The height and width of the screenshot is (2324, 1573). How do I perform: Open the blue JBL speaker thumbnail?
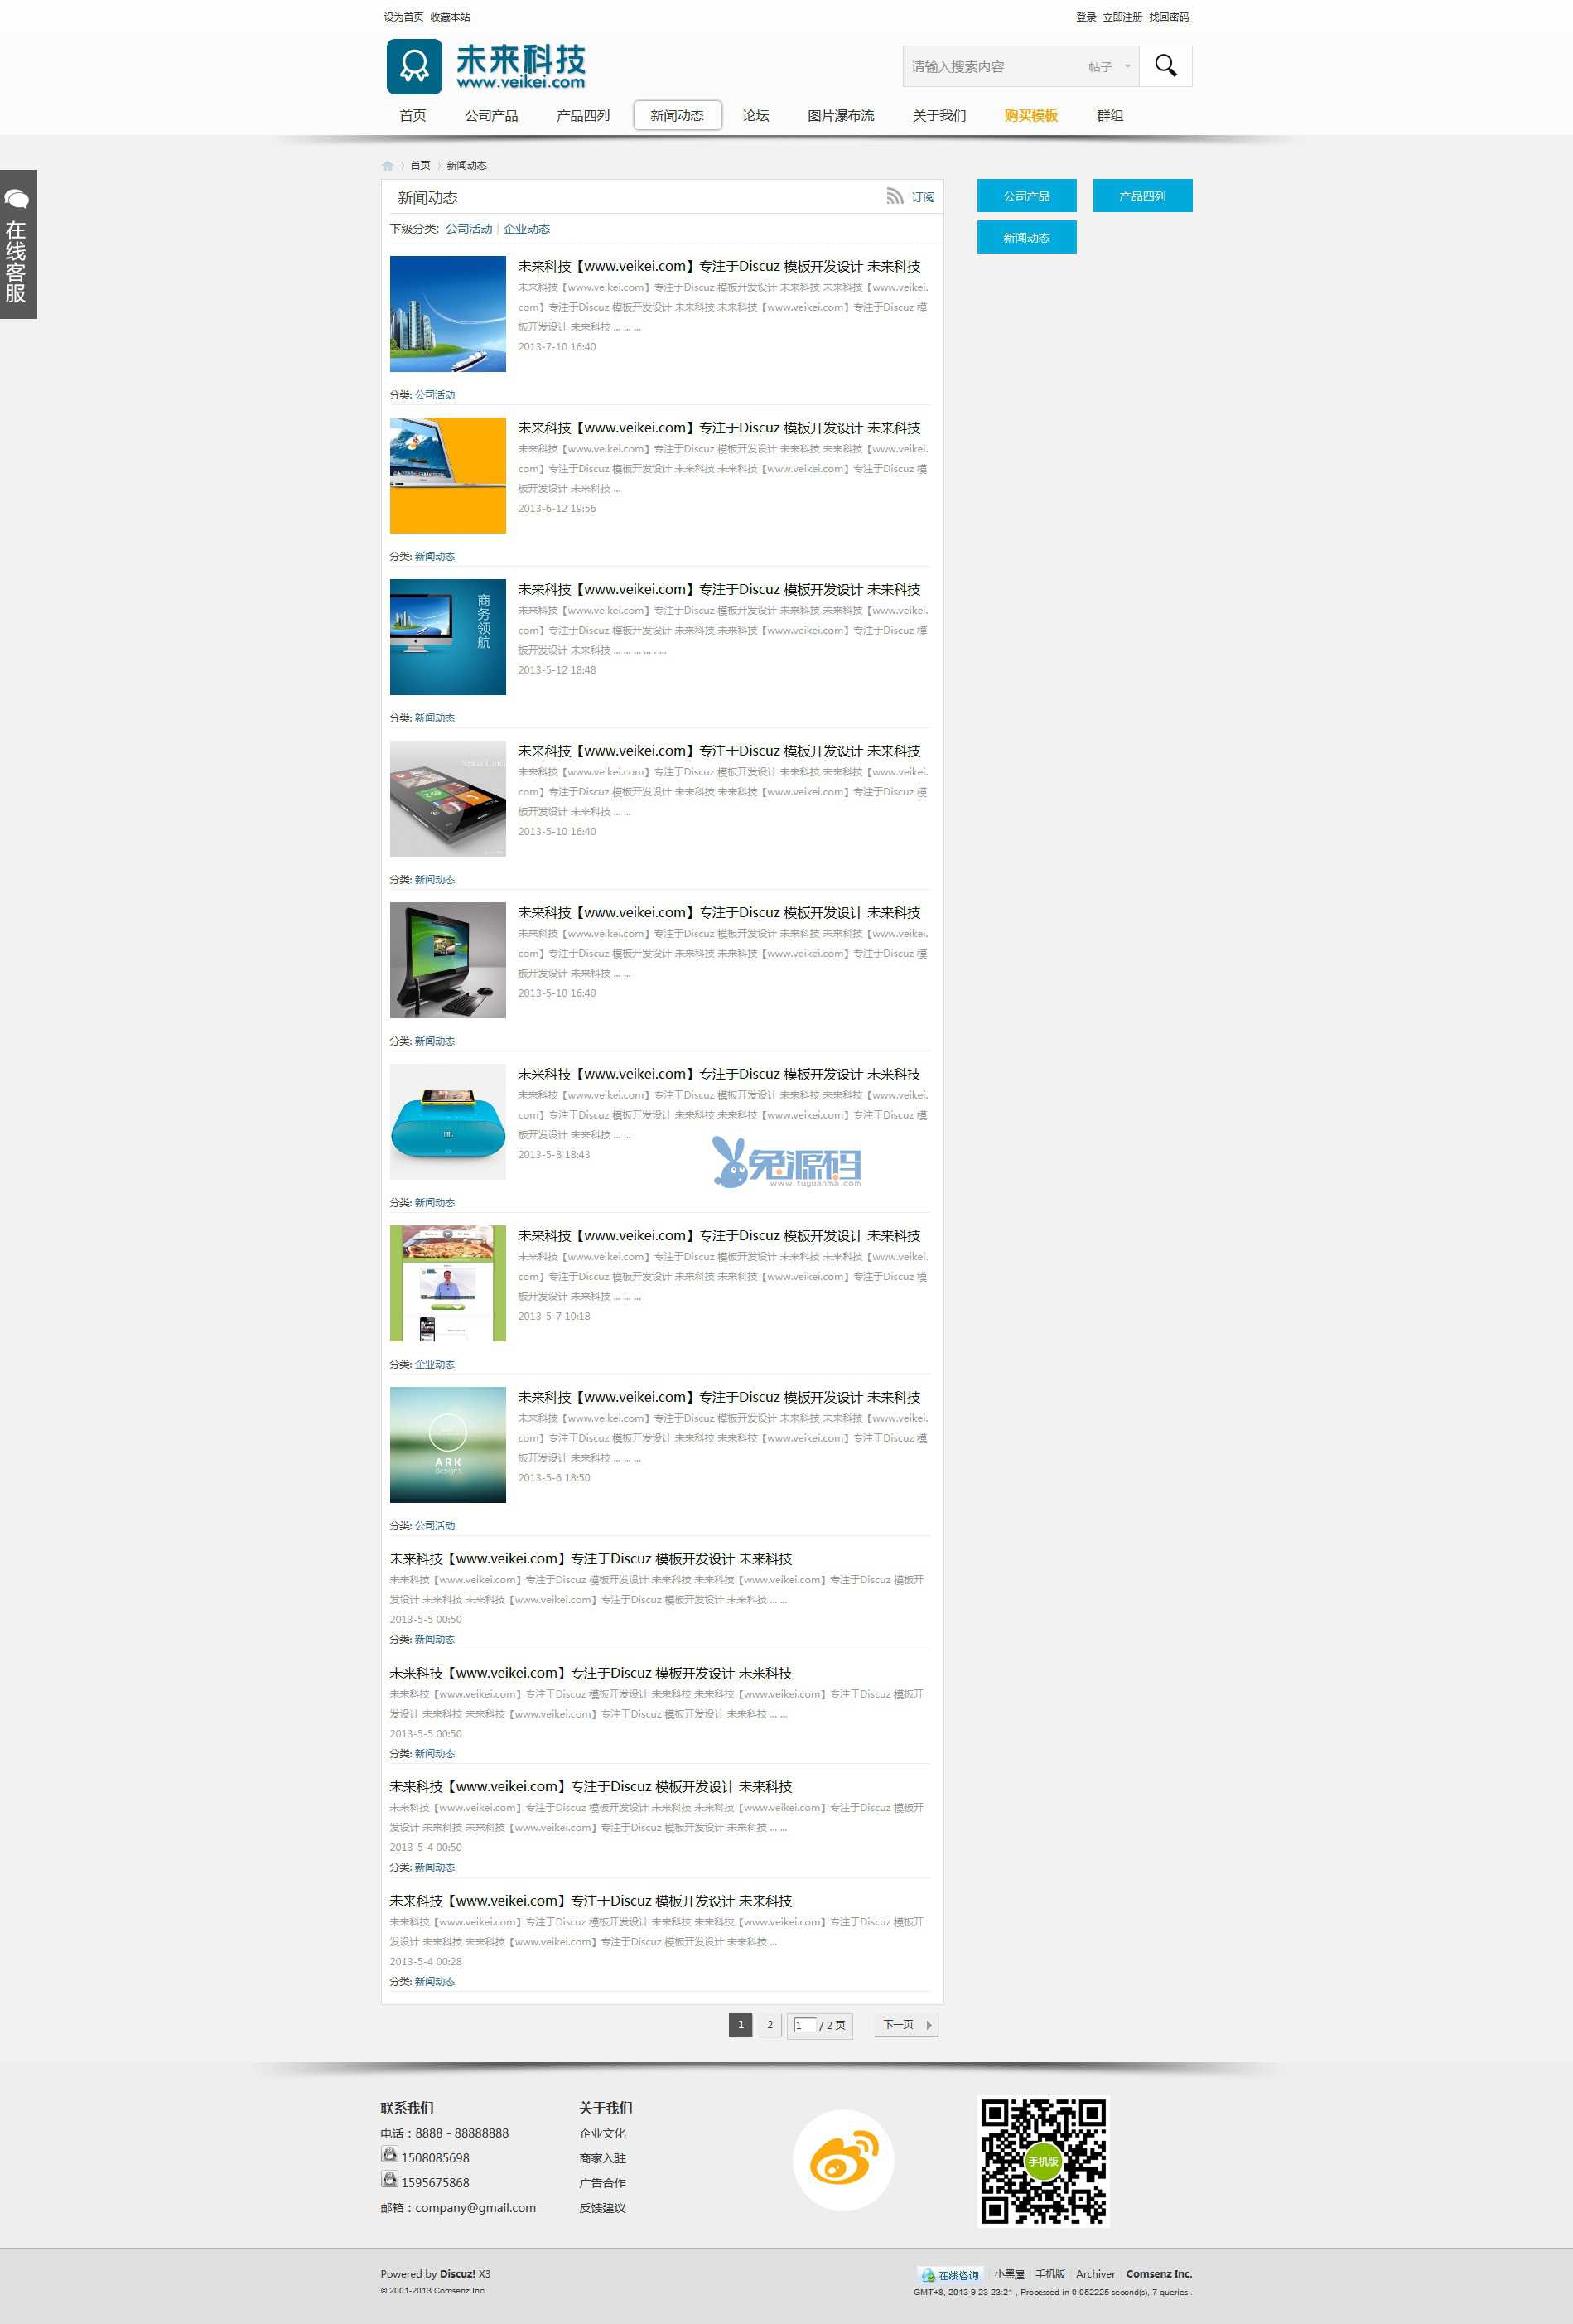(x=448, y=1122)
